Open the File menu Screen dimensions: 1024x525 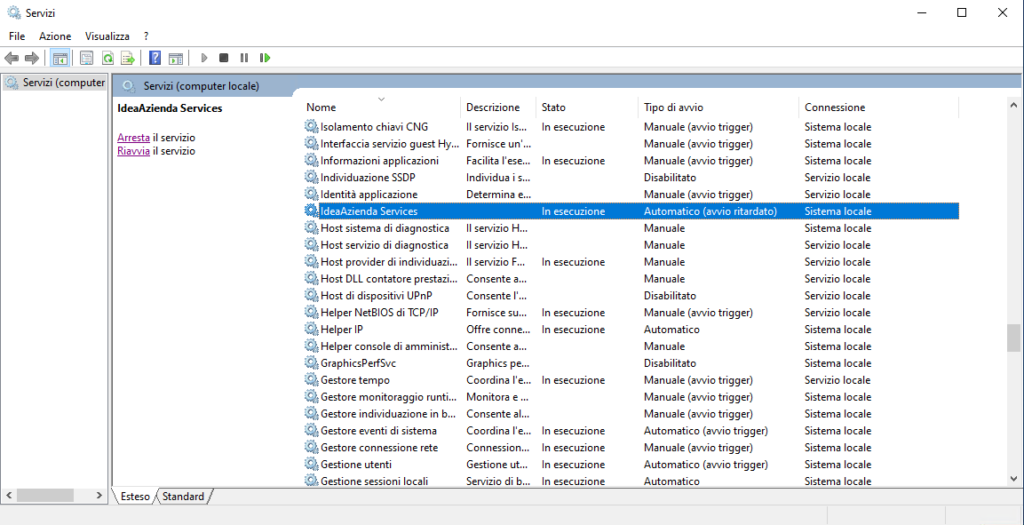[17, 37]
